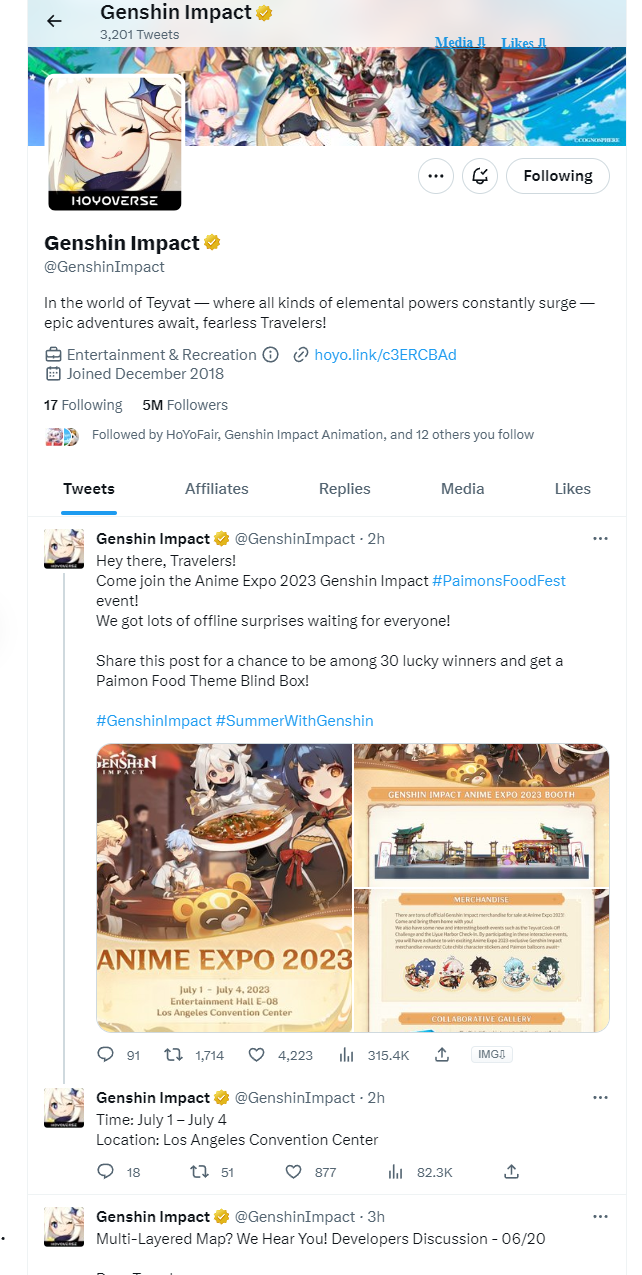Viewport: 642px width, 1275px height.
Task: Open the profile three-dots more menu
Action: pyautogui.click(x=435, y=176)
